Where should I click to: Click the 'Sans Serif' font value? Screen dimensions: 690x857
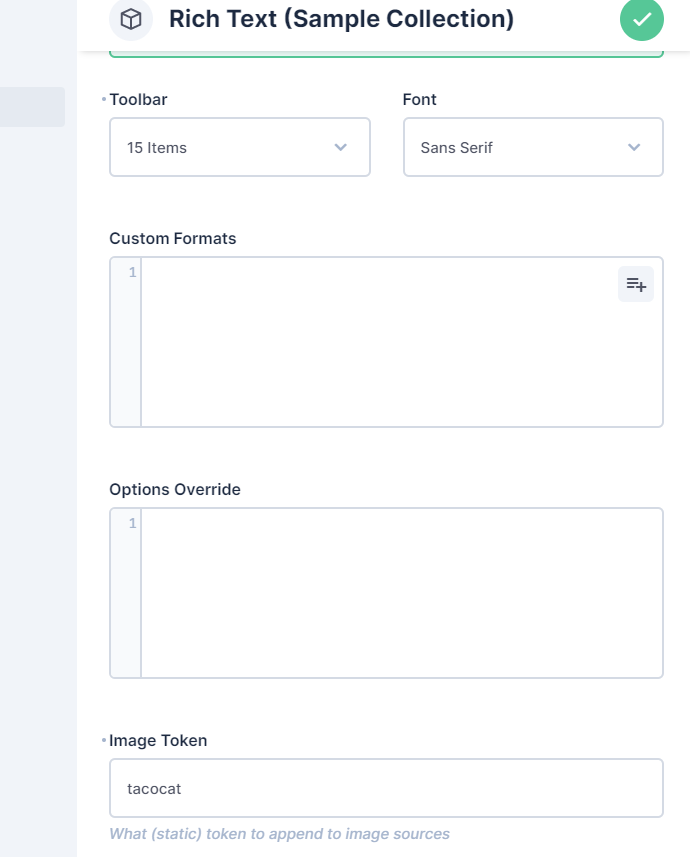(457, 148)
